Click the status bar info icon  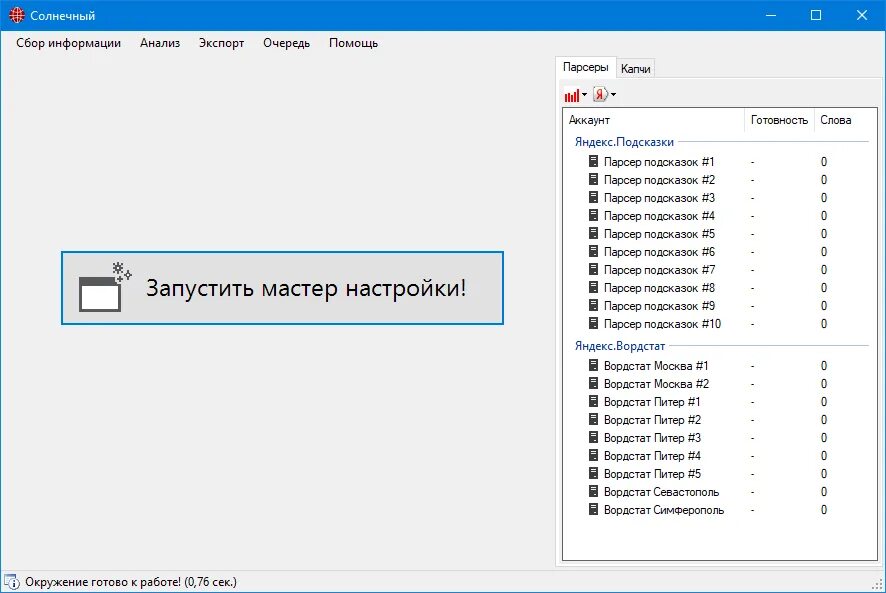tap(11, 582)
